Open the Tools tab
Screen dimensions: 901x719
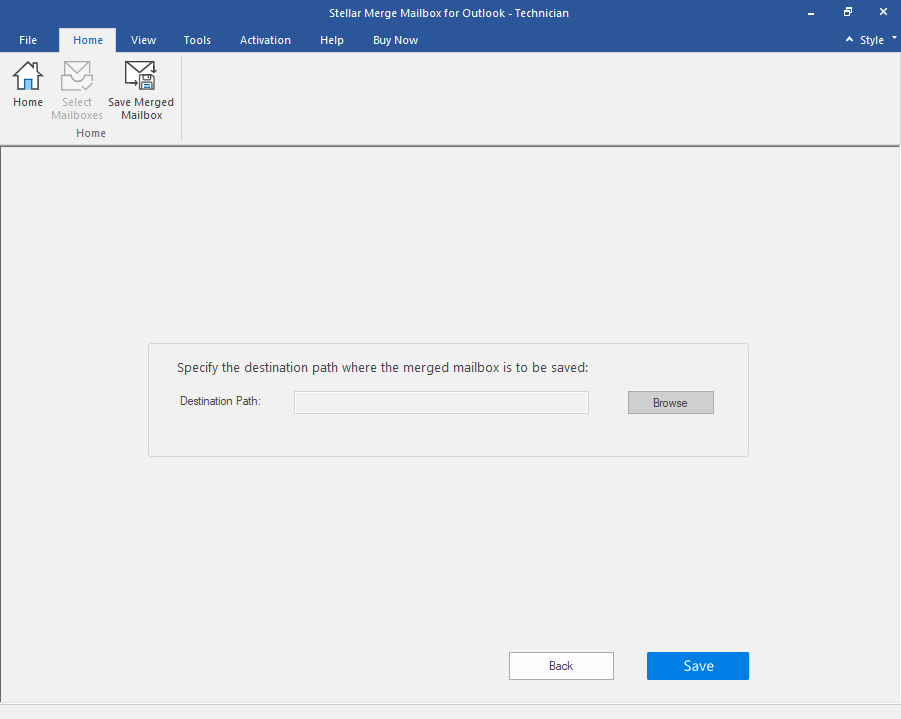(x=197, y=40)
